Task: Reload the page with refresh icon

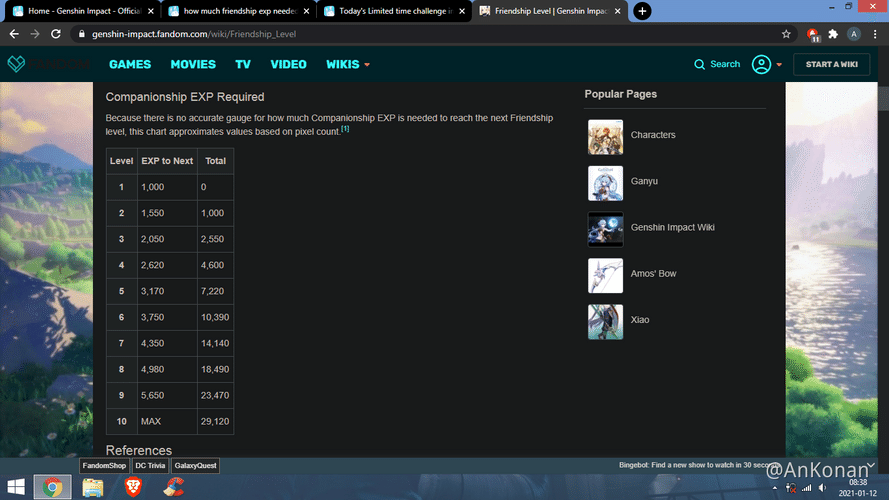Action: click(56, 34)
